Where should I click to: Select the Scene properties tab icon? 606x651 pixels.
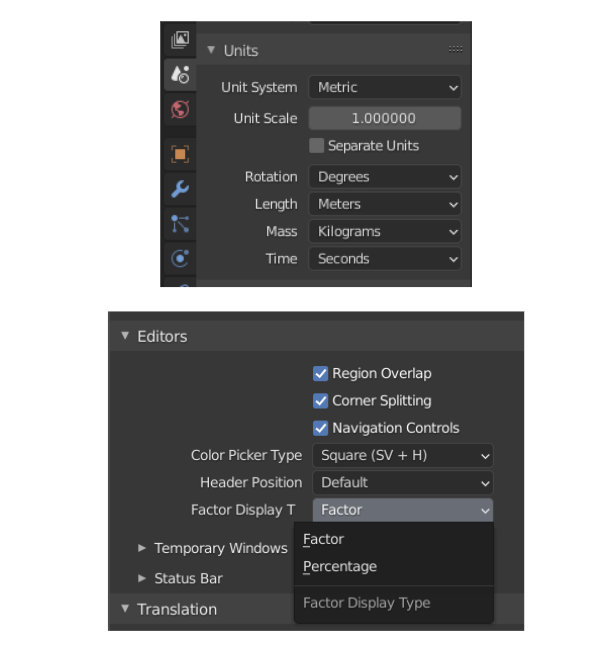point(180,75)
